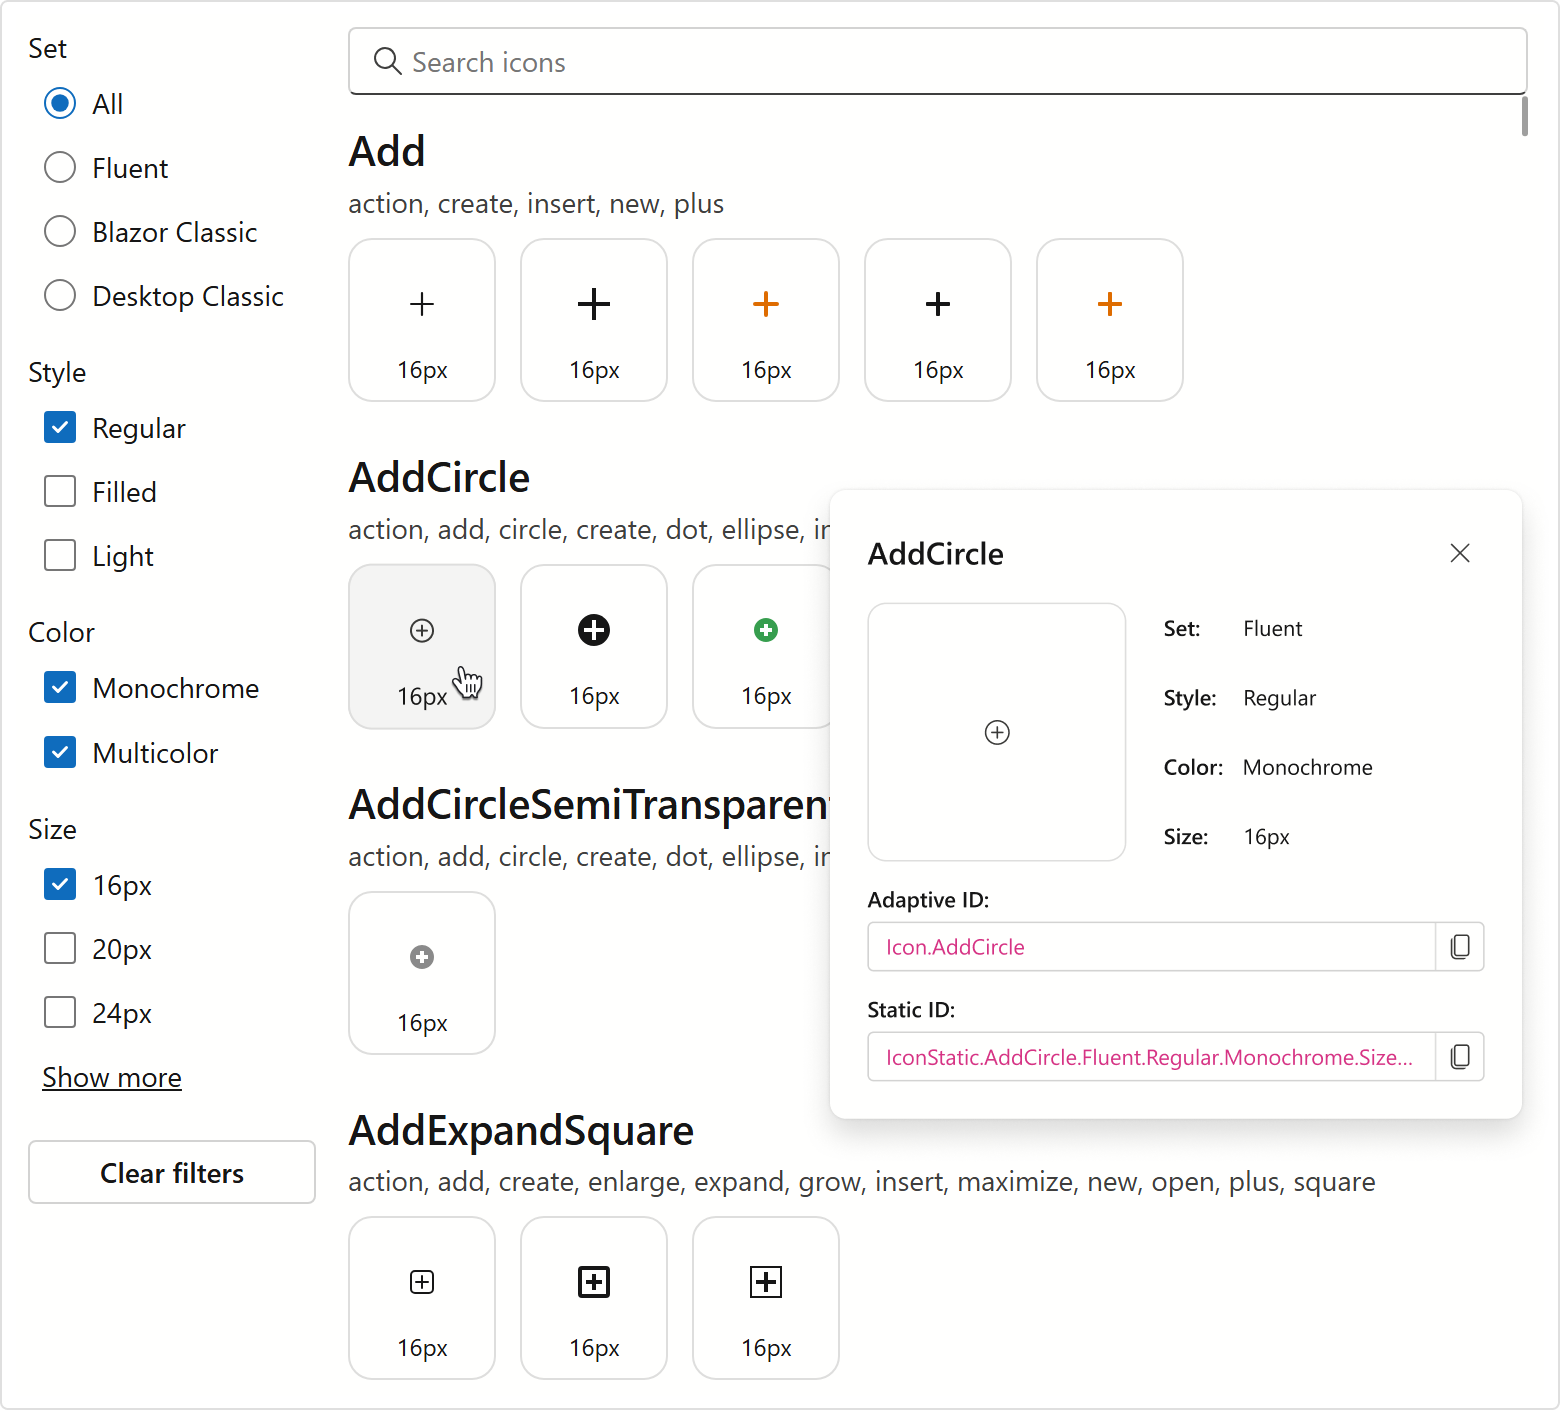The width and height of the screenshot is (1560, 1410).
Task: Click the Clear filters button
Action: (x=172, y=1172)
